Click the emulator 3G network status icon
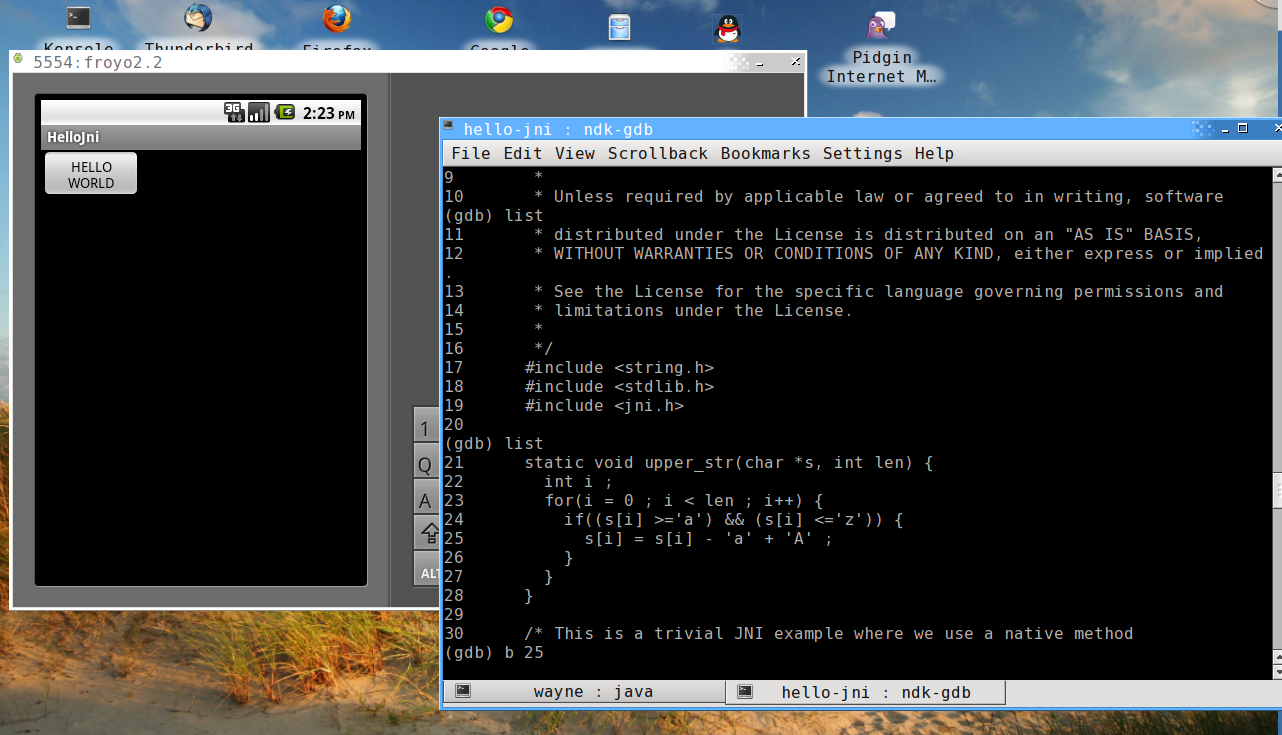The height and width of the screenshot is (735, 1282). tap(234, 112)
